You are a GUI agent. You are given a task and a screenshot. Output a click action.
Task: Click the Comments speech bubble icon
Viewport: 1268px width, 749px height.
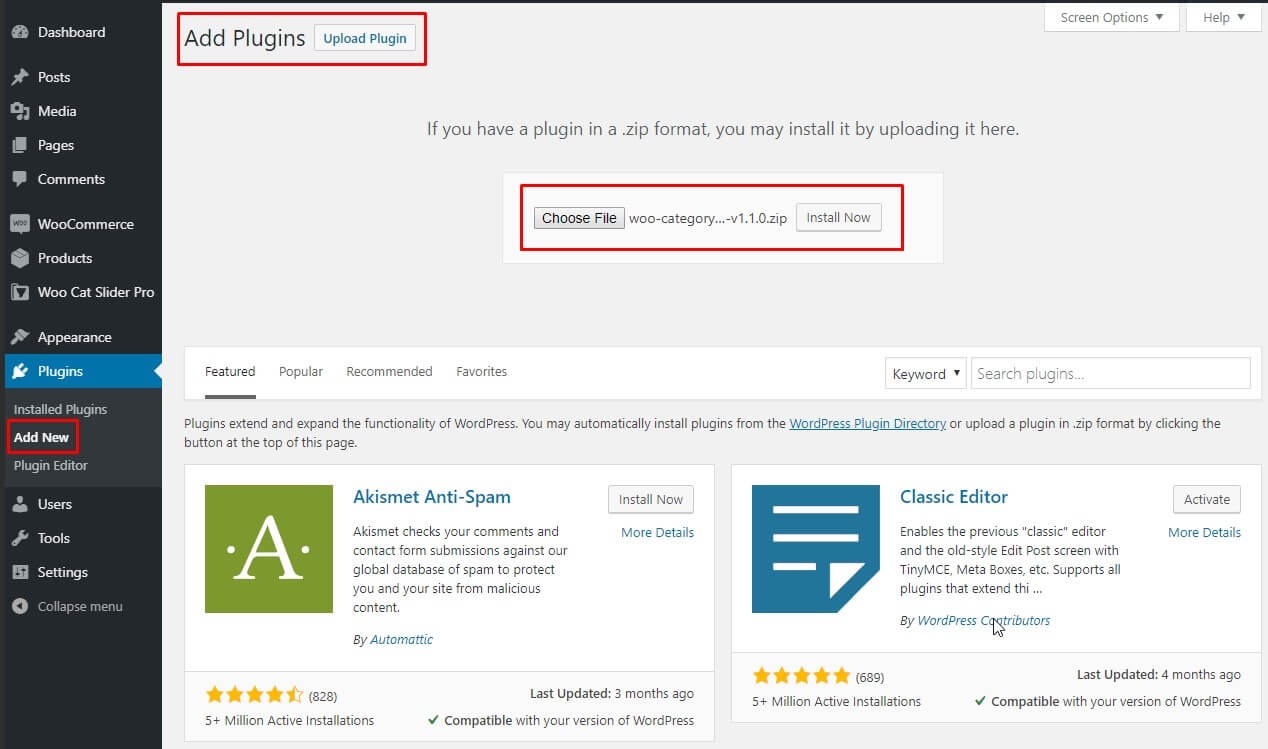[x=19, y=179]
